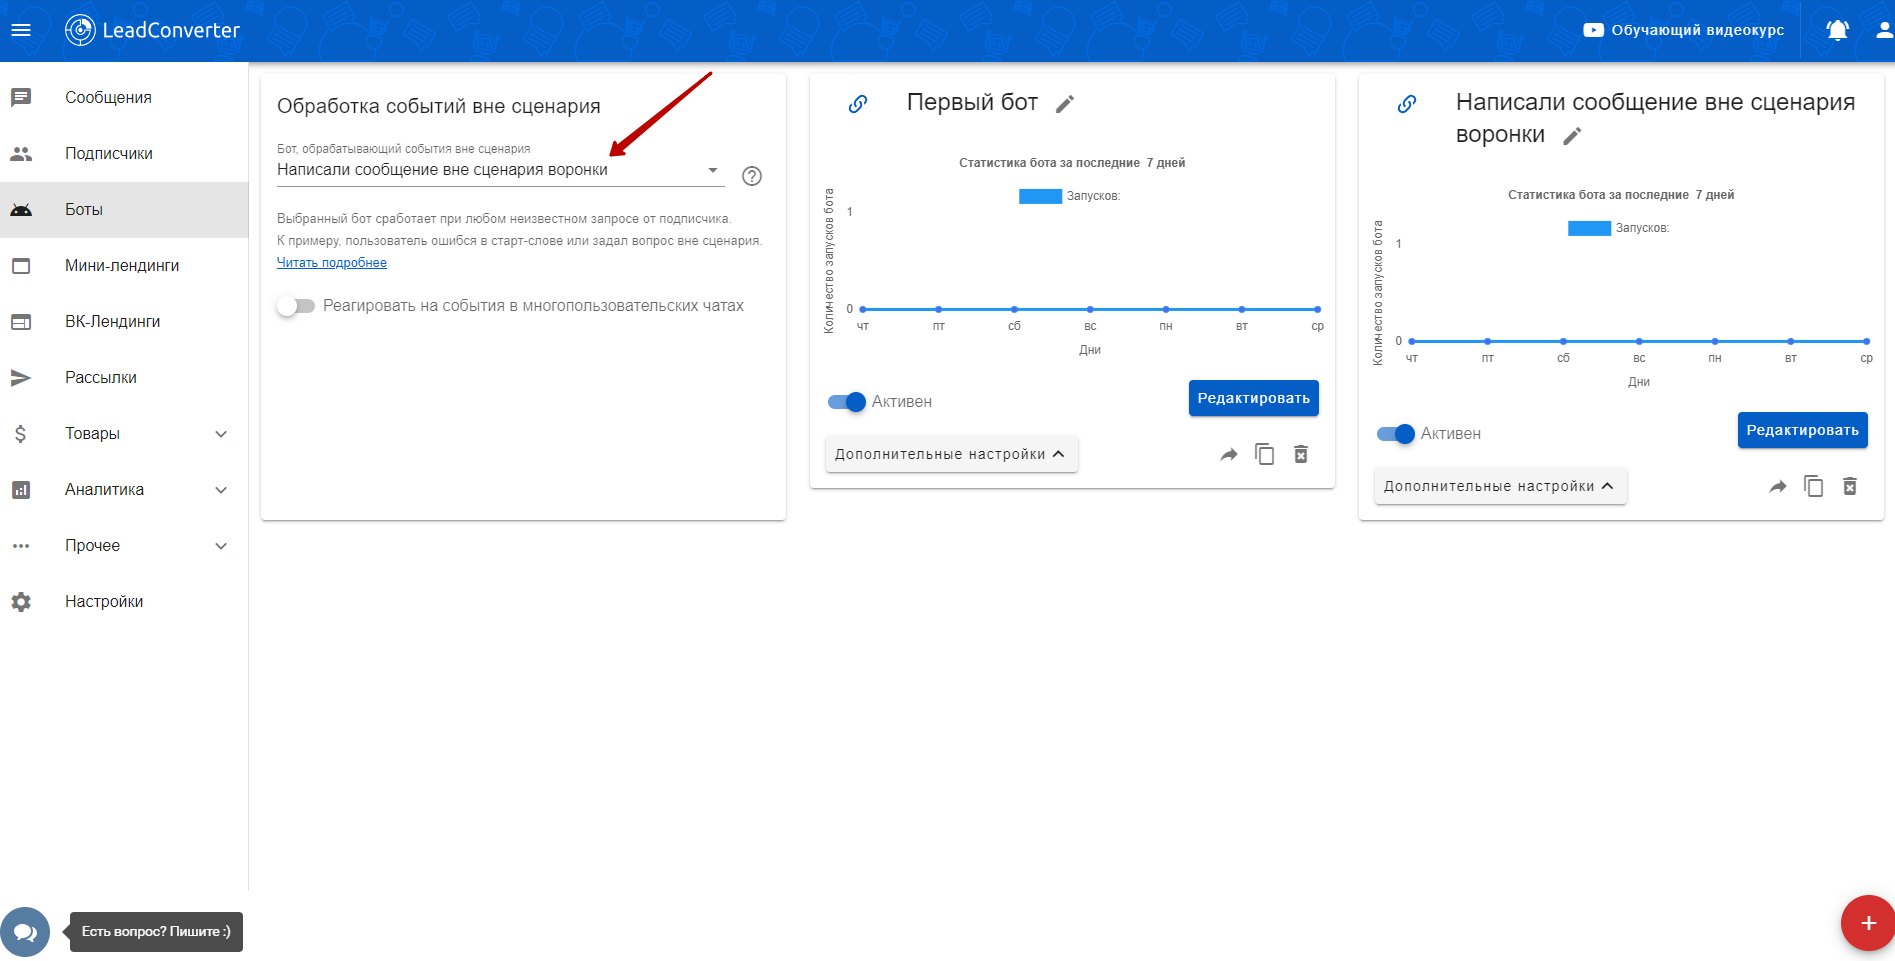The image size is (1895, 961).
Task: Copy link of Первый бот
Action: 858,104
